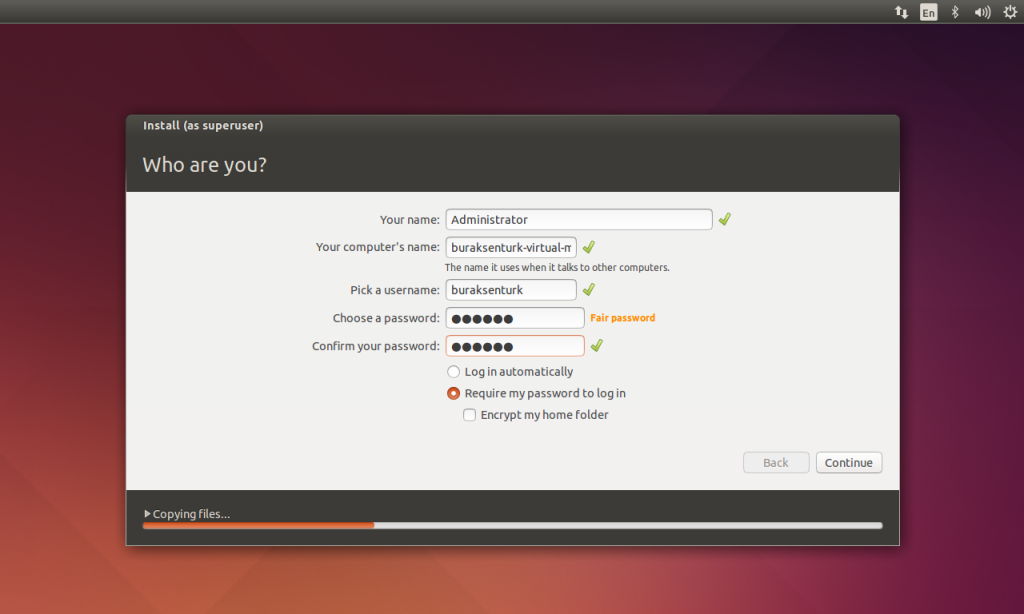Click the Continue button

coord(848,462)
